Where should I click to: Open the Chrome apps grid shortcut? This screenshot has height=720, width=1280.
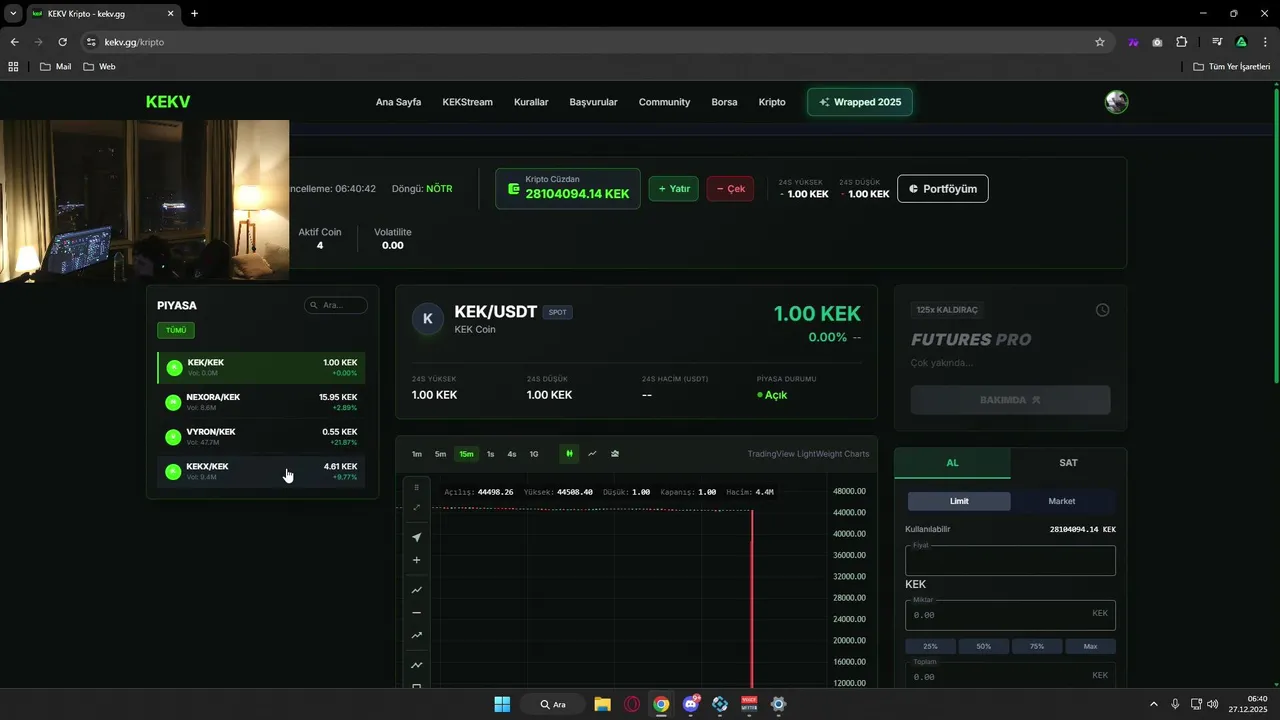13,66
